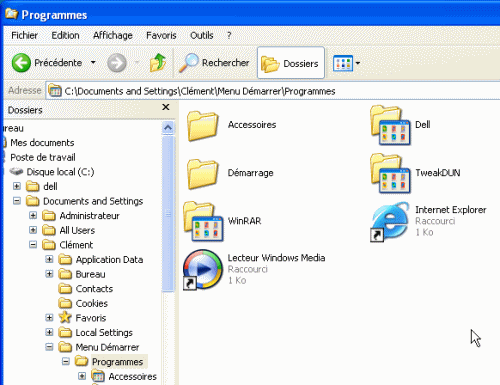Open the ? help menu
The height and width of the screenshot is (385, 500).
[x=229, y=35]
